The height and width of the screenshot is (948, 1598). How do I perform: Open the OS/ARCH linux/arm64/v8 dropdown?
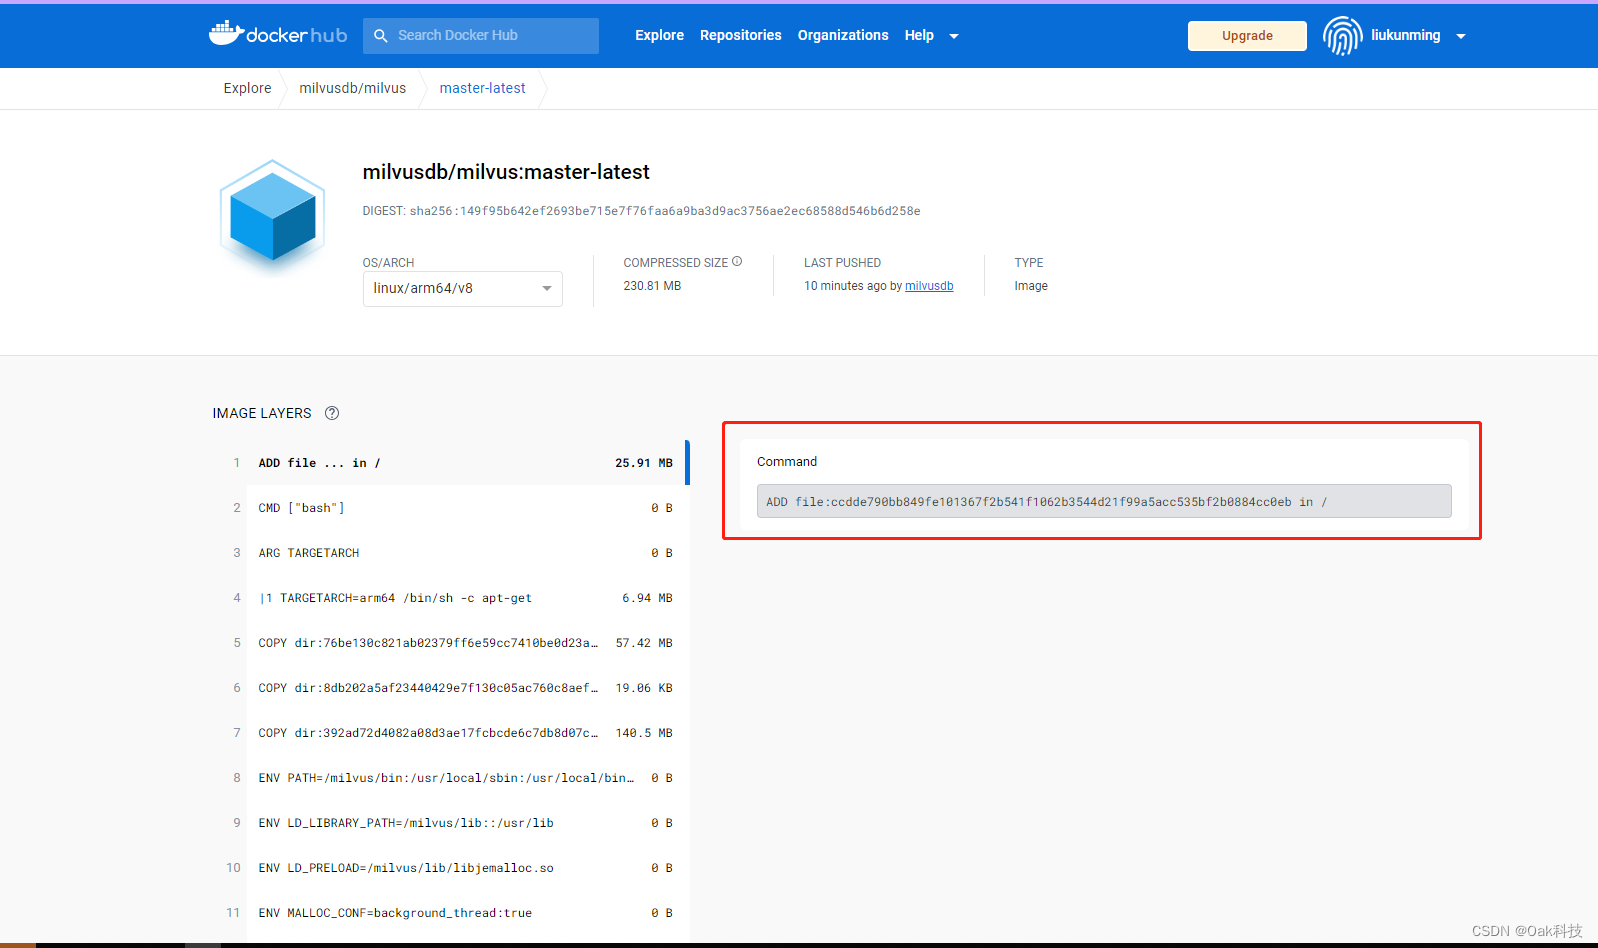click(x=462, y=288)
